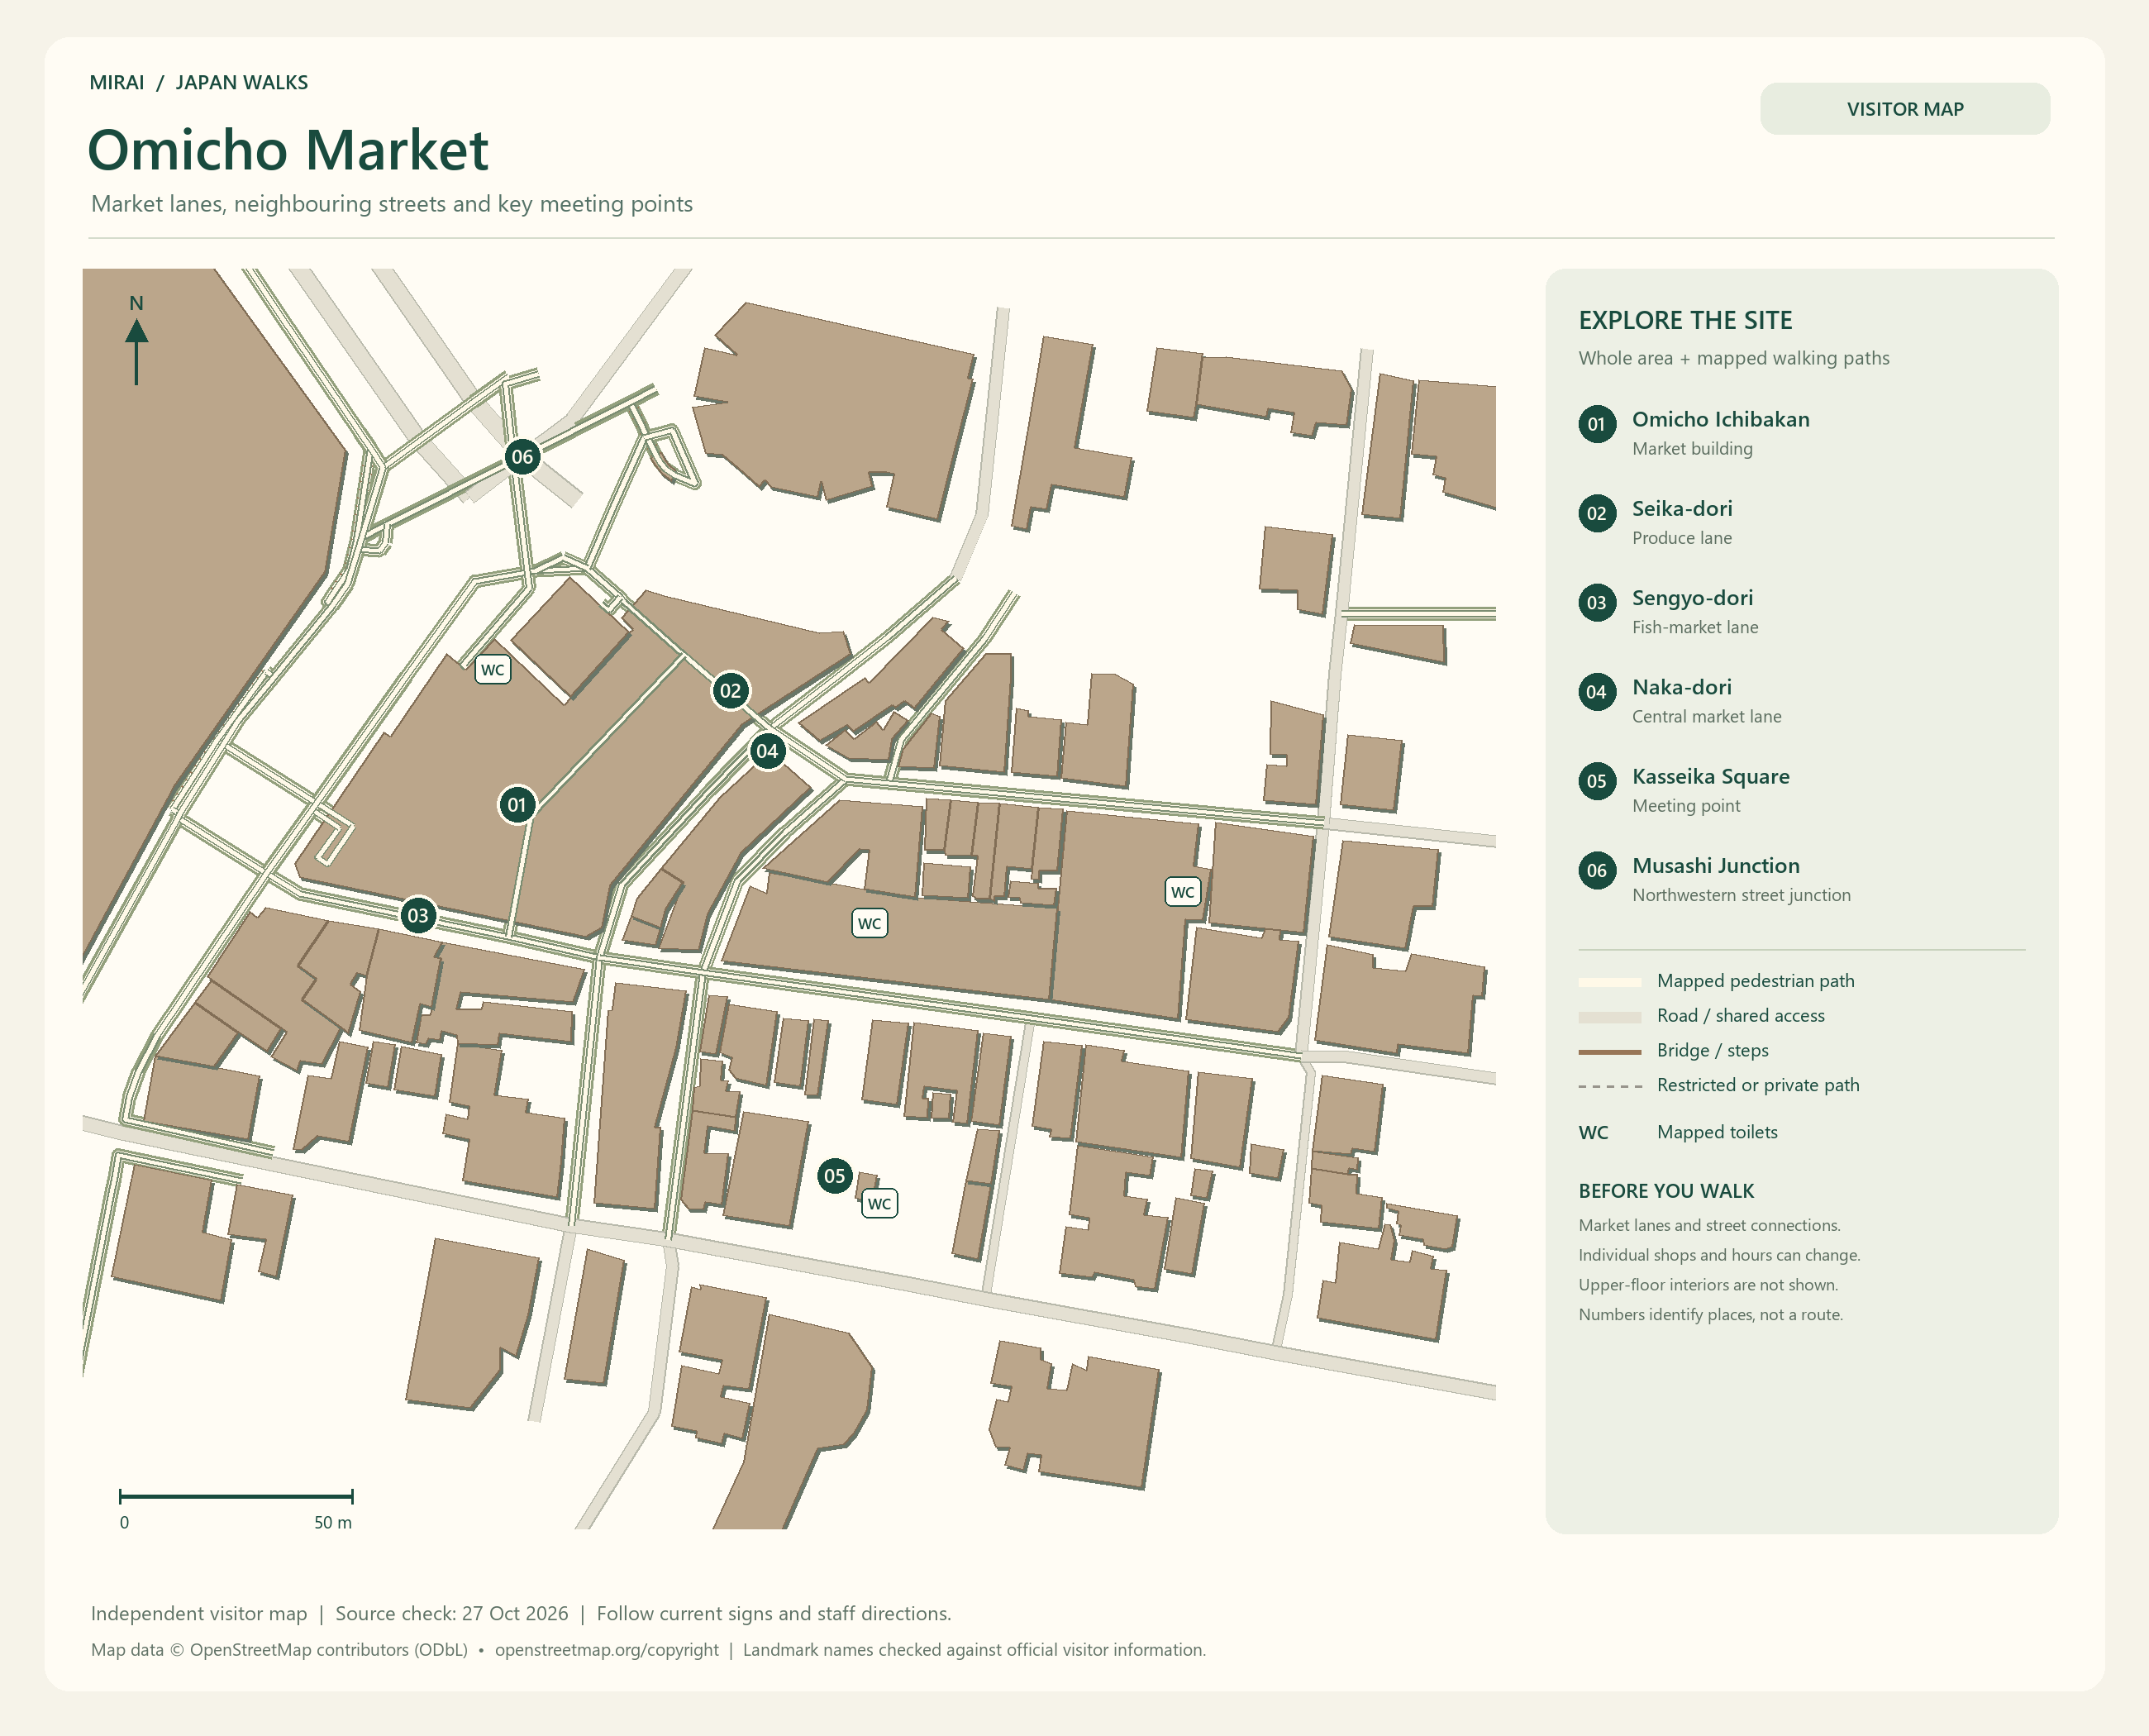
Task: Click the WC icon beside marker 05
Action: tap(879, 1204)
